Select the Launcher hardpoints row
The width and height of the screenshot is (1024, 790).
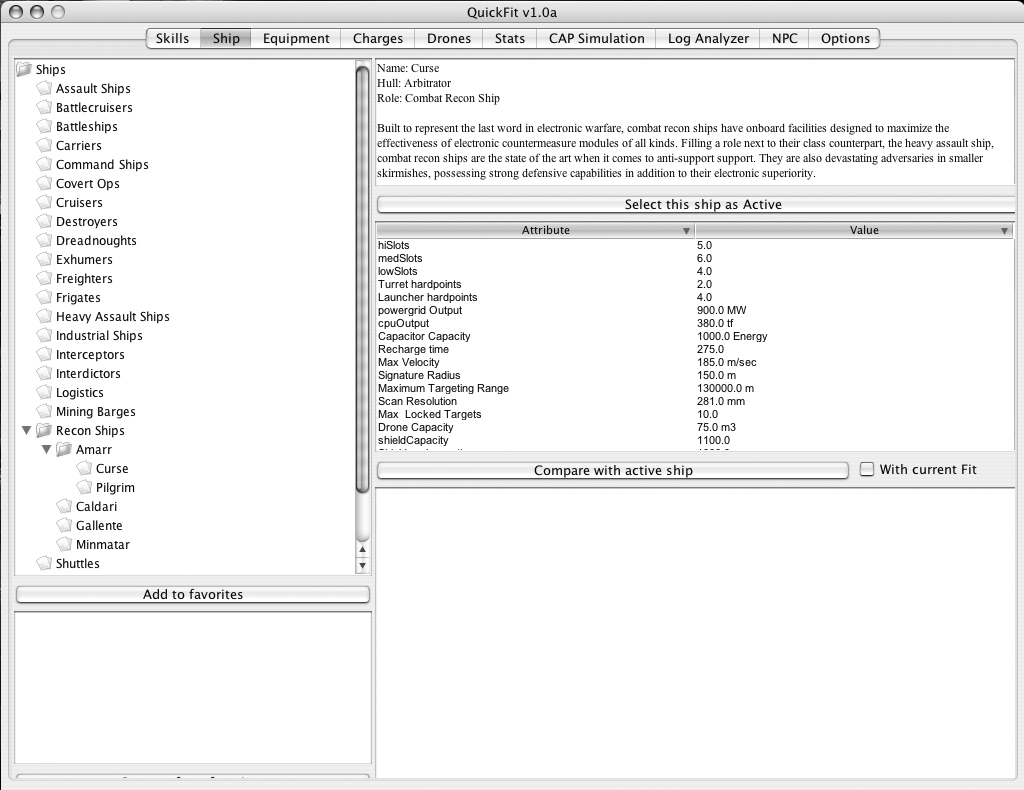coord(695,298)
